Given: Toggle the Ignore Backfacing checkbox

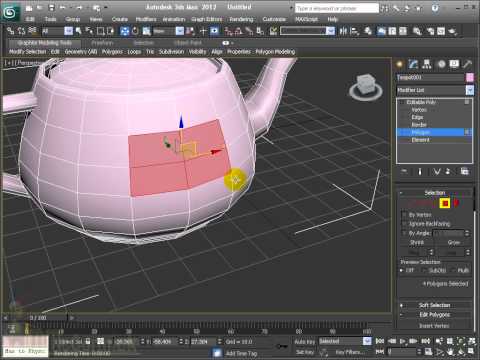Looking at the screenshot, I should tap(404, 224).
